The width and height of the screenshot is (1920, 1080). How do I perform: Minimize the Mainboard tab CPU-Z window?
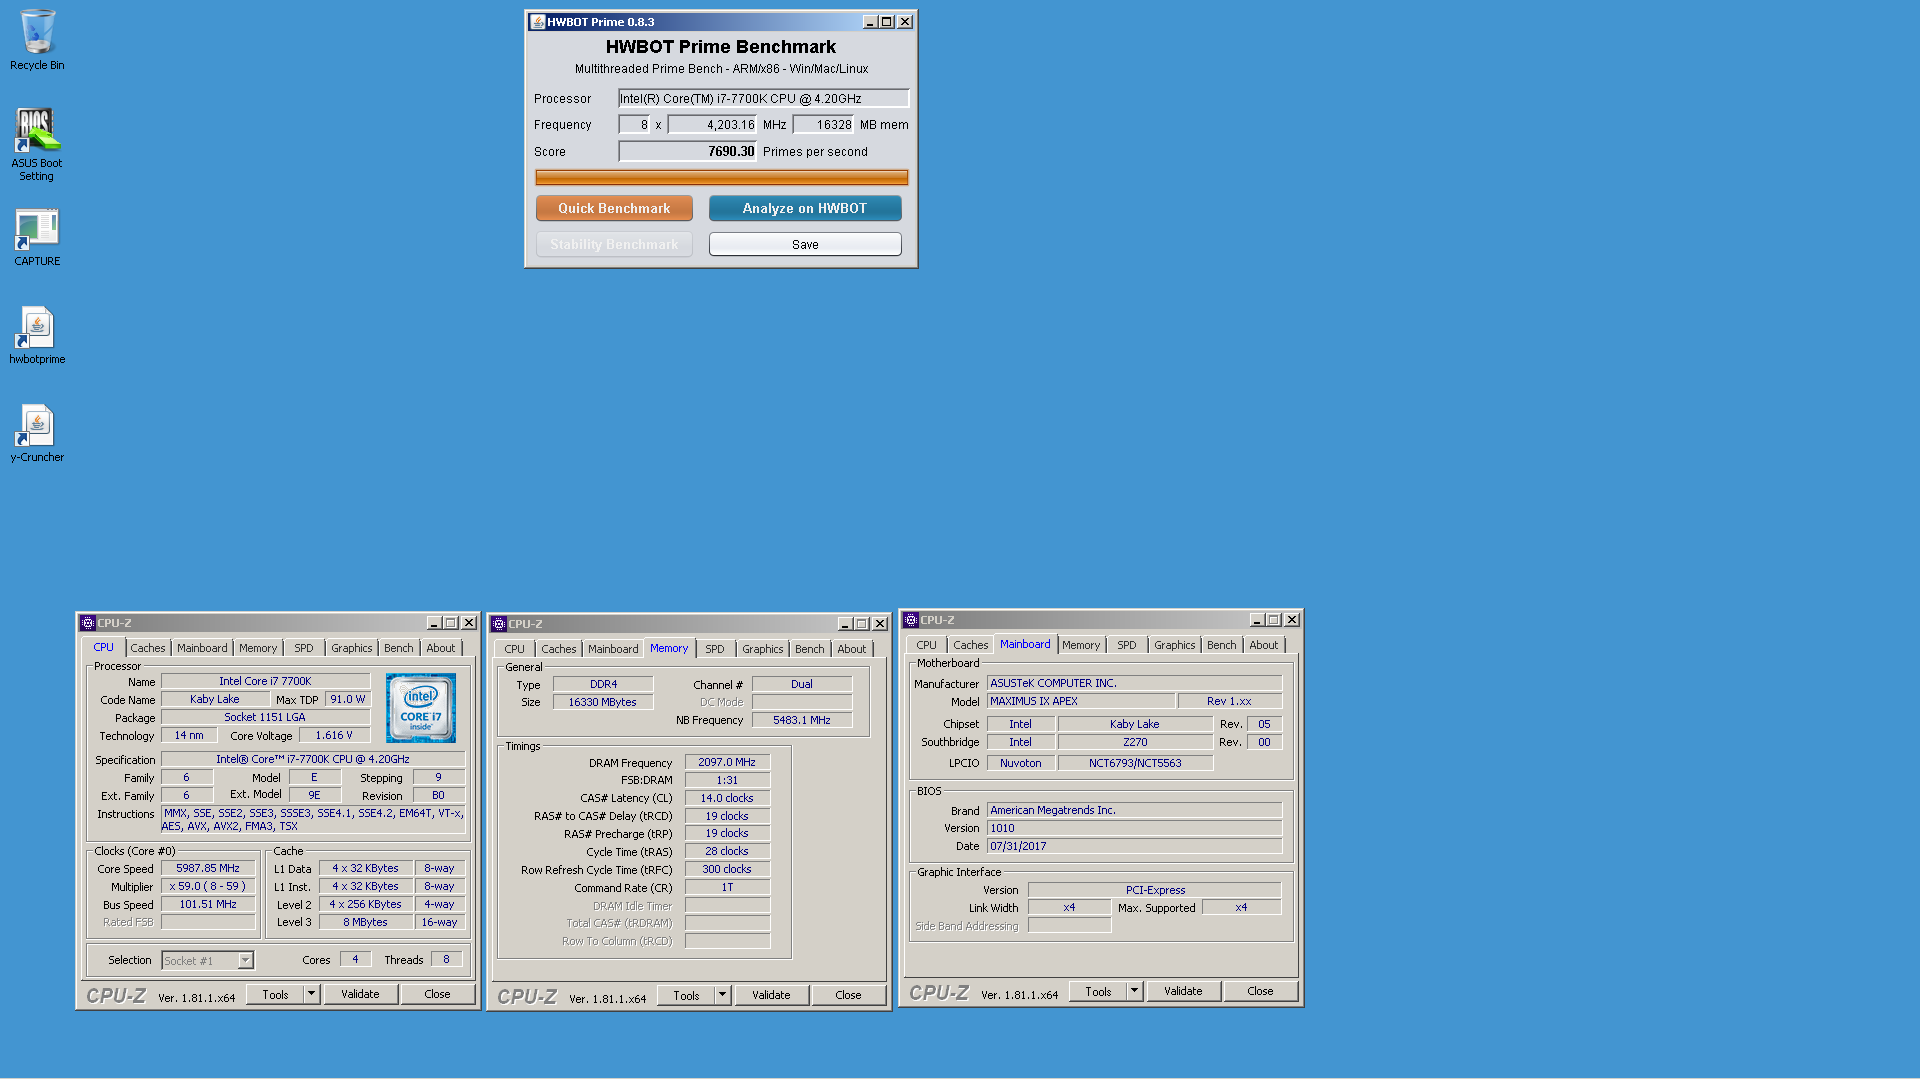coord(1257,620)
